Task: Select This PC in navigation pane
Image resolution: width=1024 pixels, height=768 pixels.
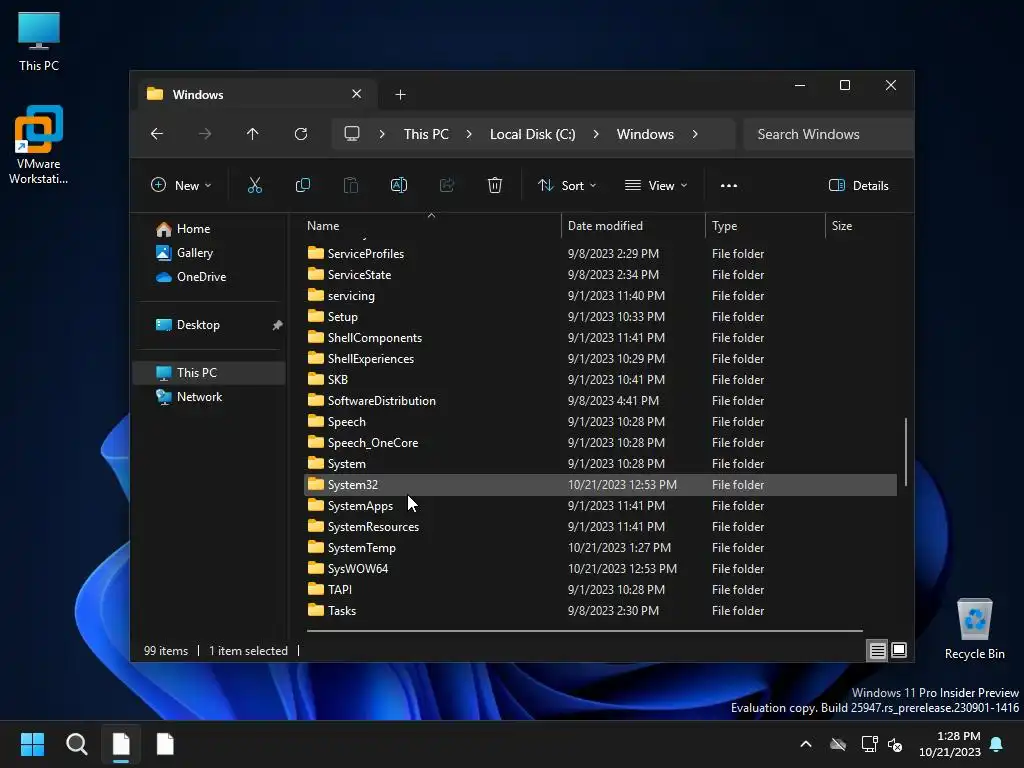Action: point(209,373)
